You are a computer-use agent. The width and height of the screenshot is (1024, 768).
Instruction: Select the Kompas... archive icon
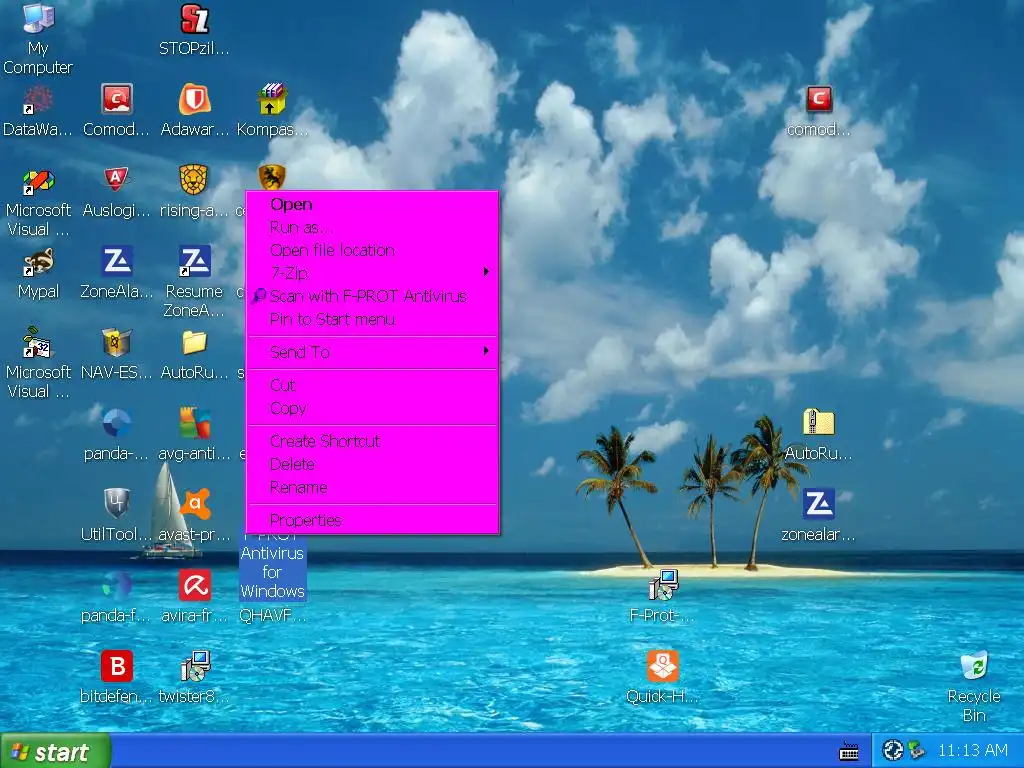pos(272,99)
